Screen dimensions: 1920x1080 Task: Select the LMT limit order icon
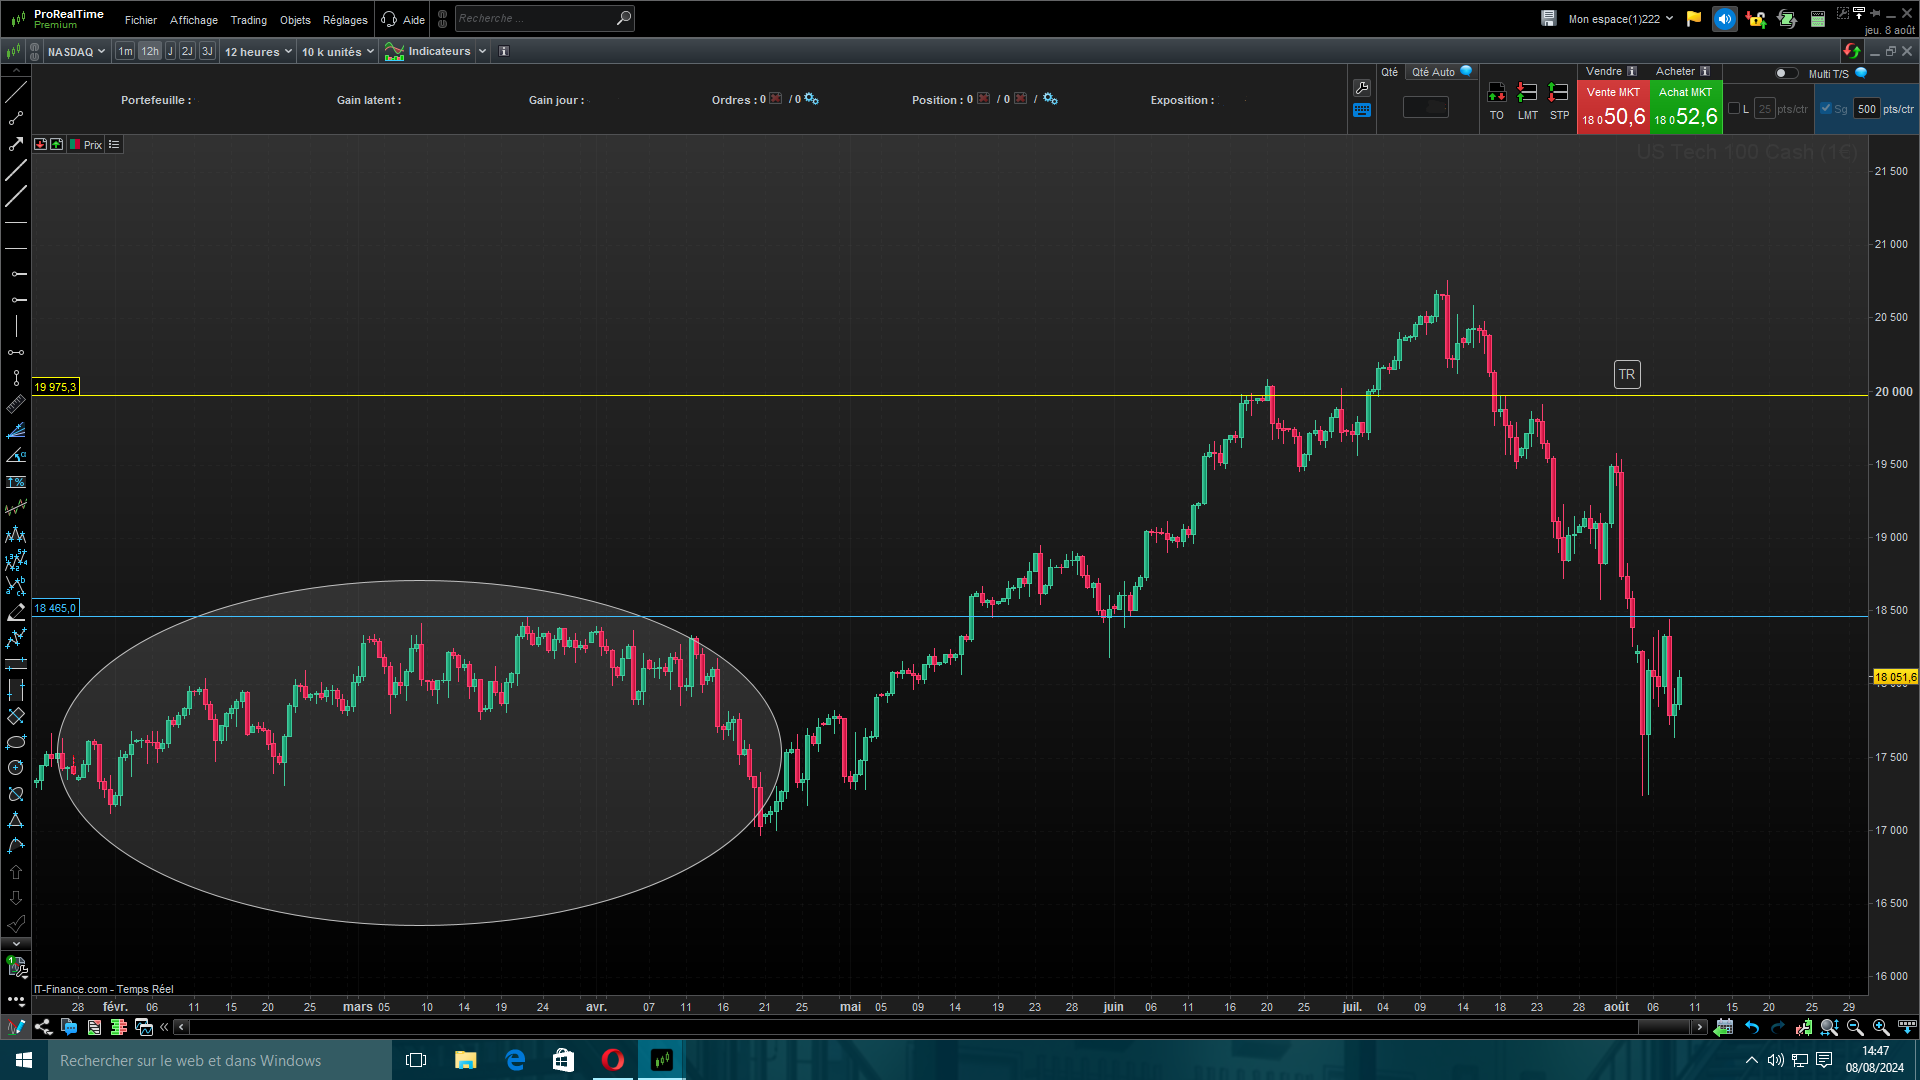[1527, 94]
